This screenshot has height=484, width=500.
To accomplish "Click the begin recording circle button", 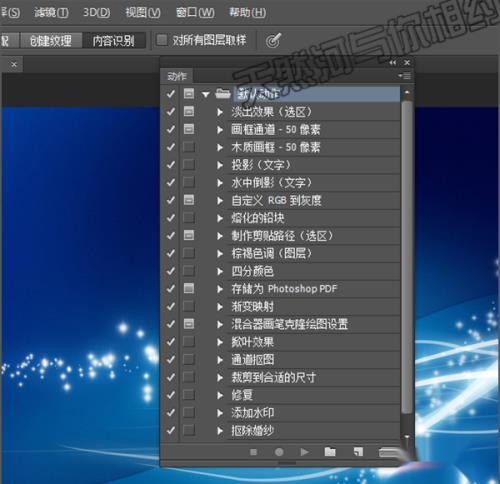I will pyautogui.click(x=279, y=452).
